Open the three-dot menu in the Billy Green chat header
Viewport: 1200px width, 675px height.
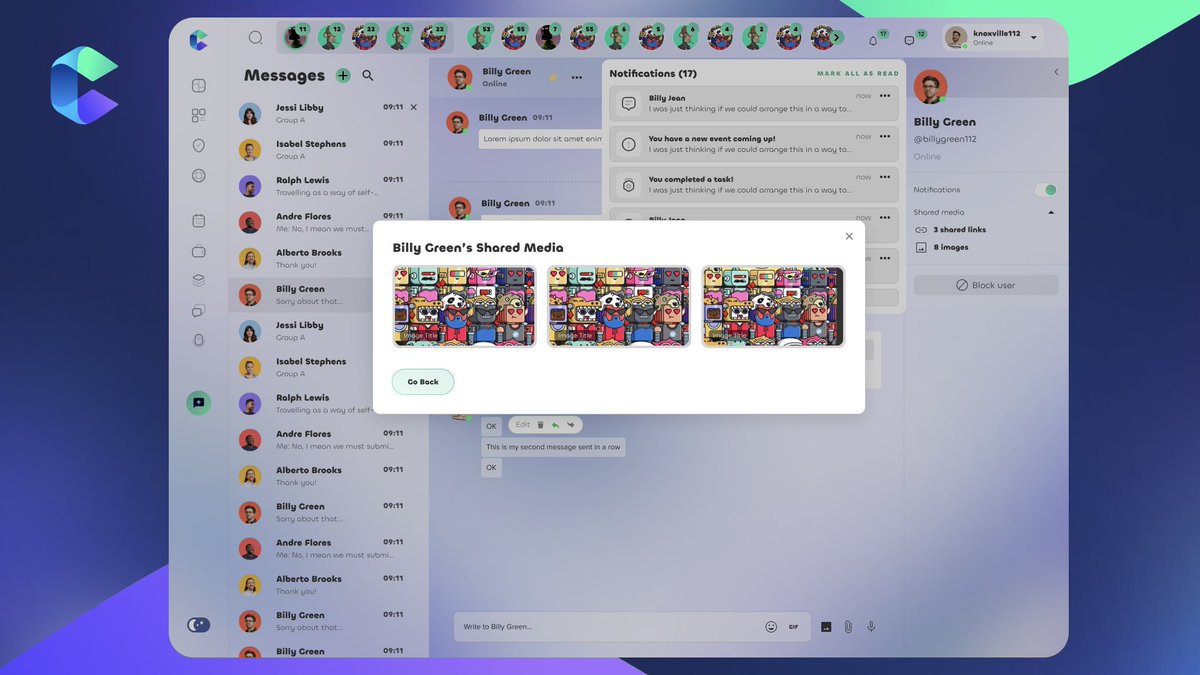(x=577, y=77)
